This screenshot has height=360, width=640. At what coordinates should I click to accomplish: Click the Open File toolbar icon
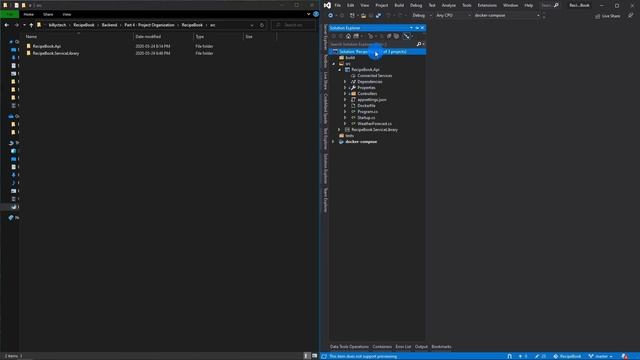[363, 16]
